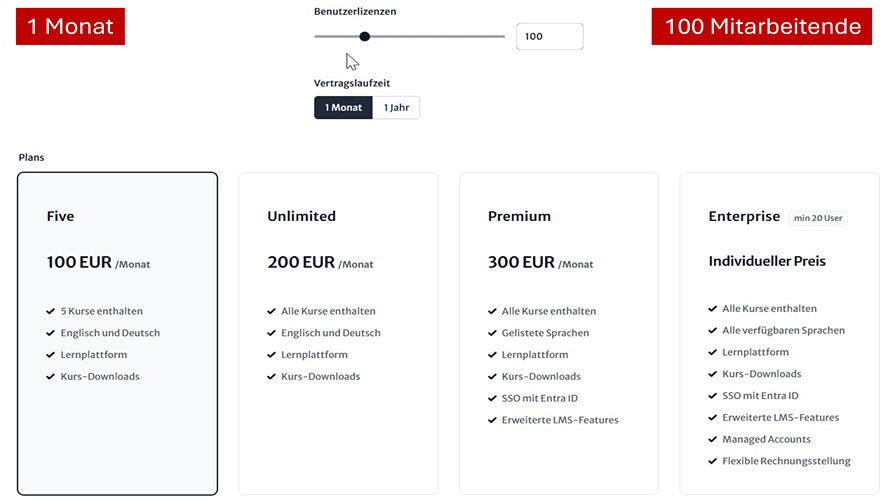The width and height of the screenshot is (888, 502).
Task: Click the checkmark beside 'Managed Accounts'
Action: coord(713,439)
